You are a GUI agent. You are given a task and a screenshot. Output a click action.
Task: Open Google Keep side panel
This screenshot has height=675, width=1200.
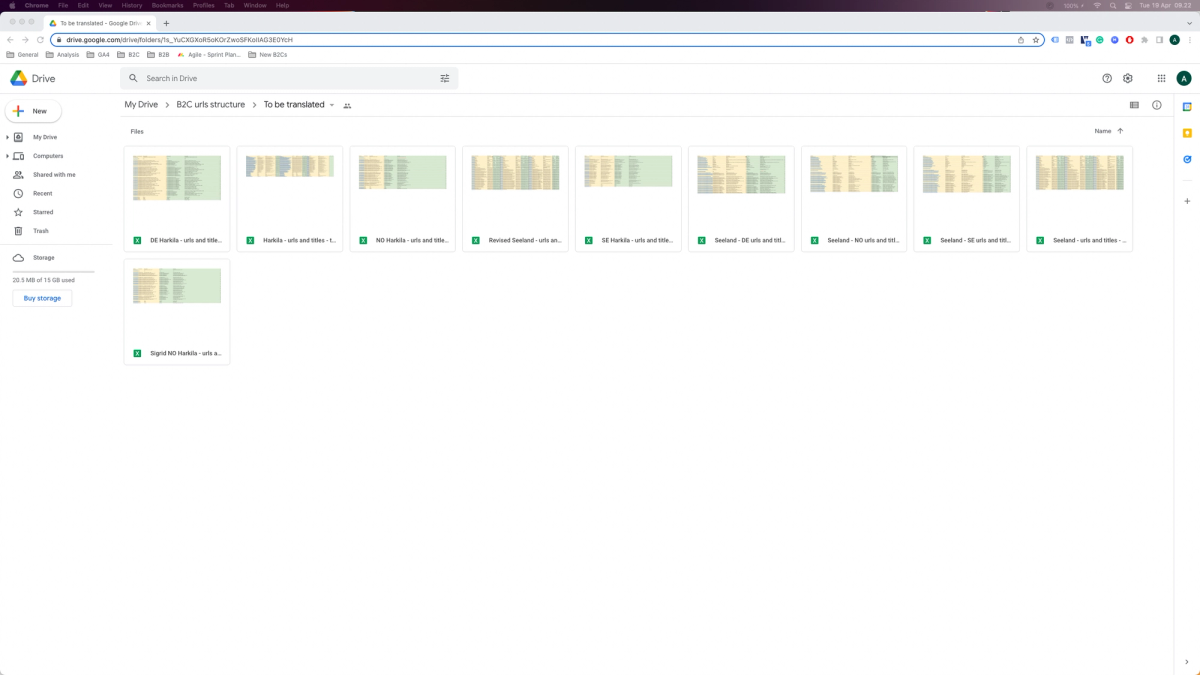pyautogui.click(x=1187, y=133)
